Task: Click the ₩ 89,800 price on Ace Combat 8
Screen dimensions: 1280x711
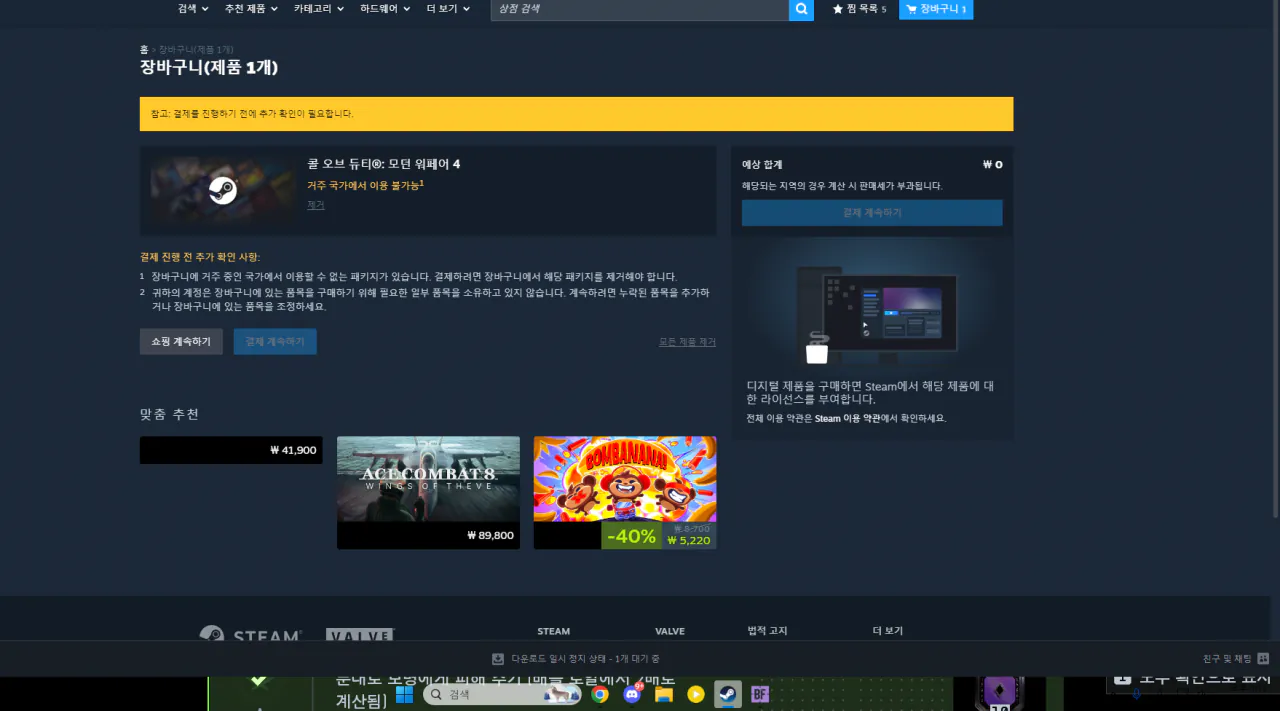Action: (x=490, y=535)
